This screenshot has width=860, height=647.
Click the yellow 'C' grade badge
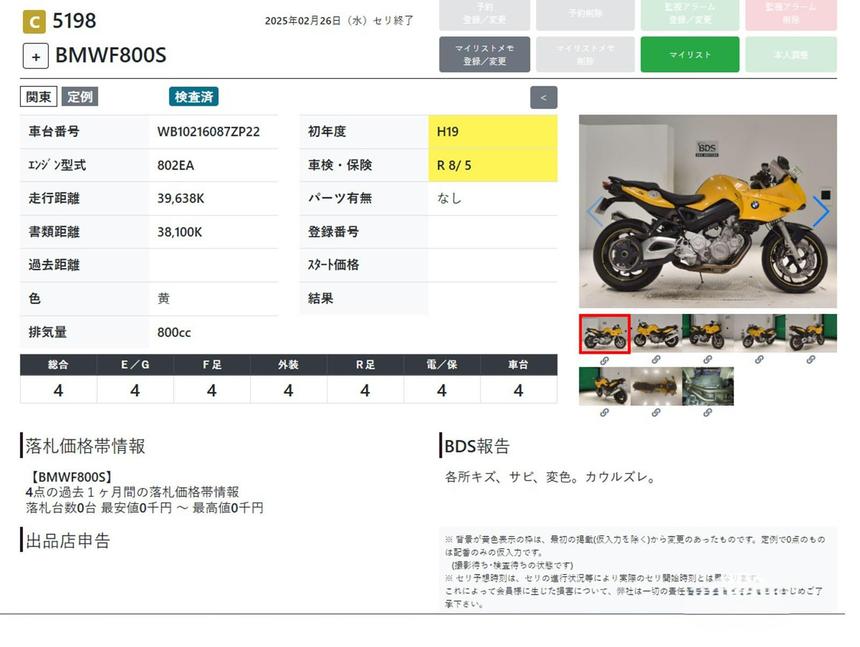click(33, 21)
